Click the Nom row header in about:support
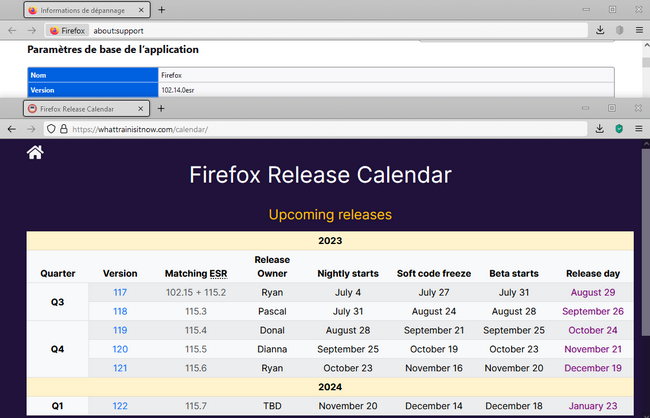The height and width of the screenshot is (418, 650). coord(93,75)
